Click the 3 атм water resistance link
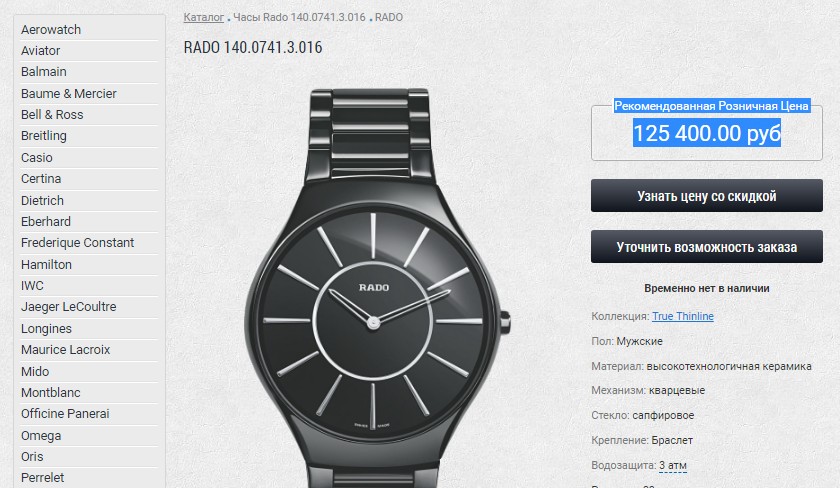Screen dimensions: 840x488 [673, 465]
